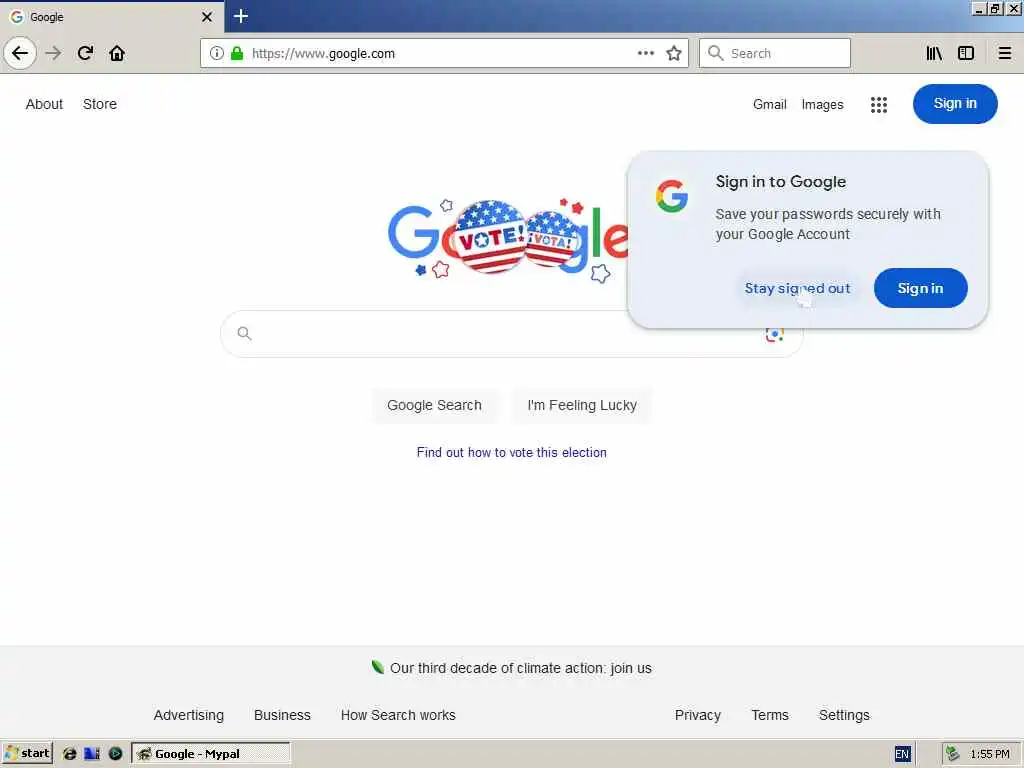Open the browser home page
Image resolution: width=1024 pixels, height=768 pixels.
117,53
